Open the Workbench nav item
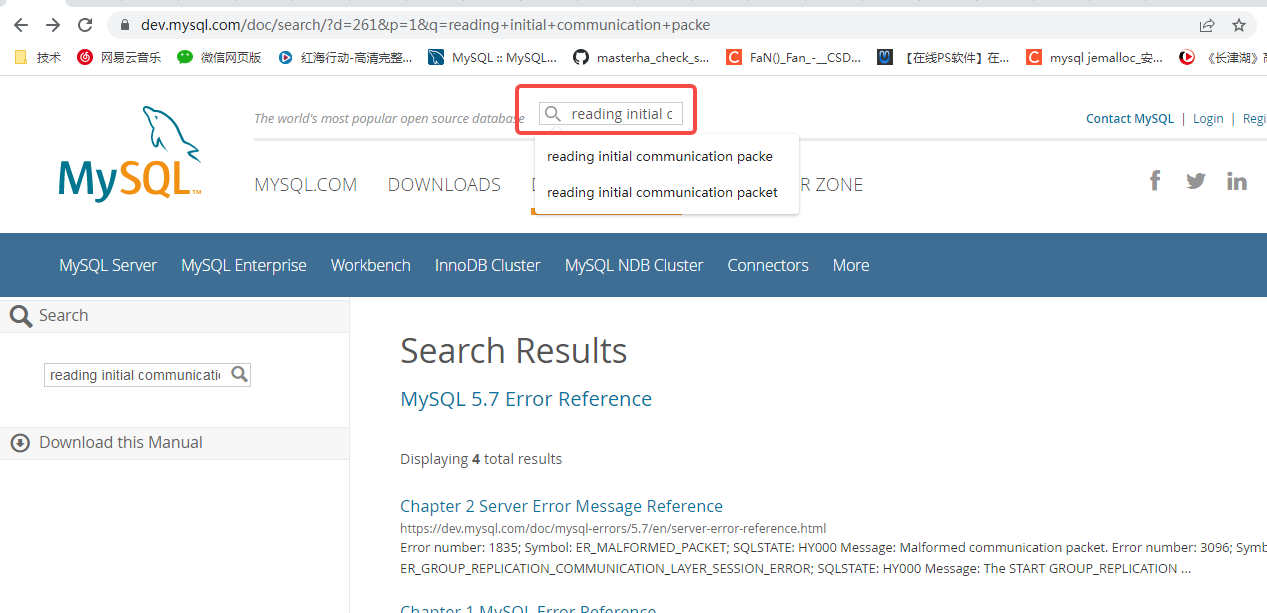This screenshot has width=1267, height=613. point(371,265)
